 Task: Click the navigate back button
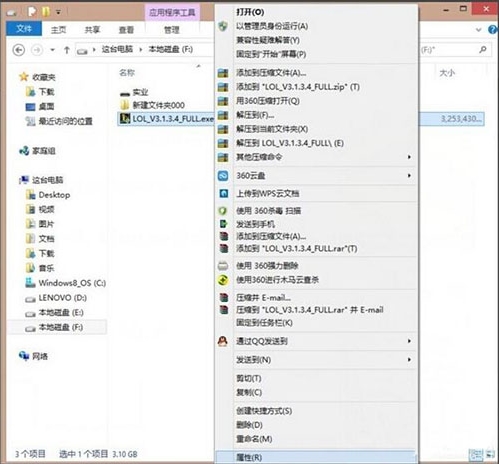pyautogui.click(x=19, y=50)
